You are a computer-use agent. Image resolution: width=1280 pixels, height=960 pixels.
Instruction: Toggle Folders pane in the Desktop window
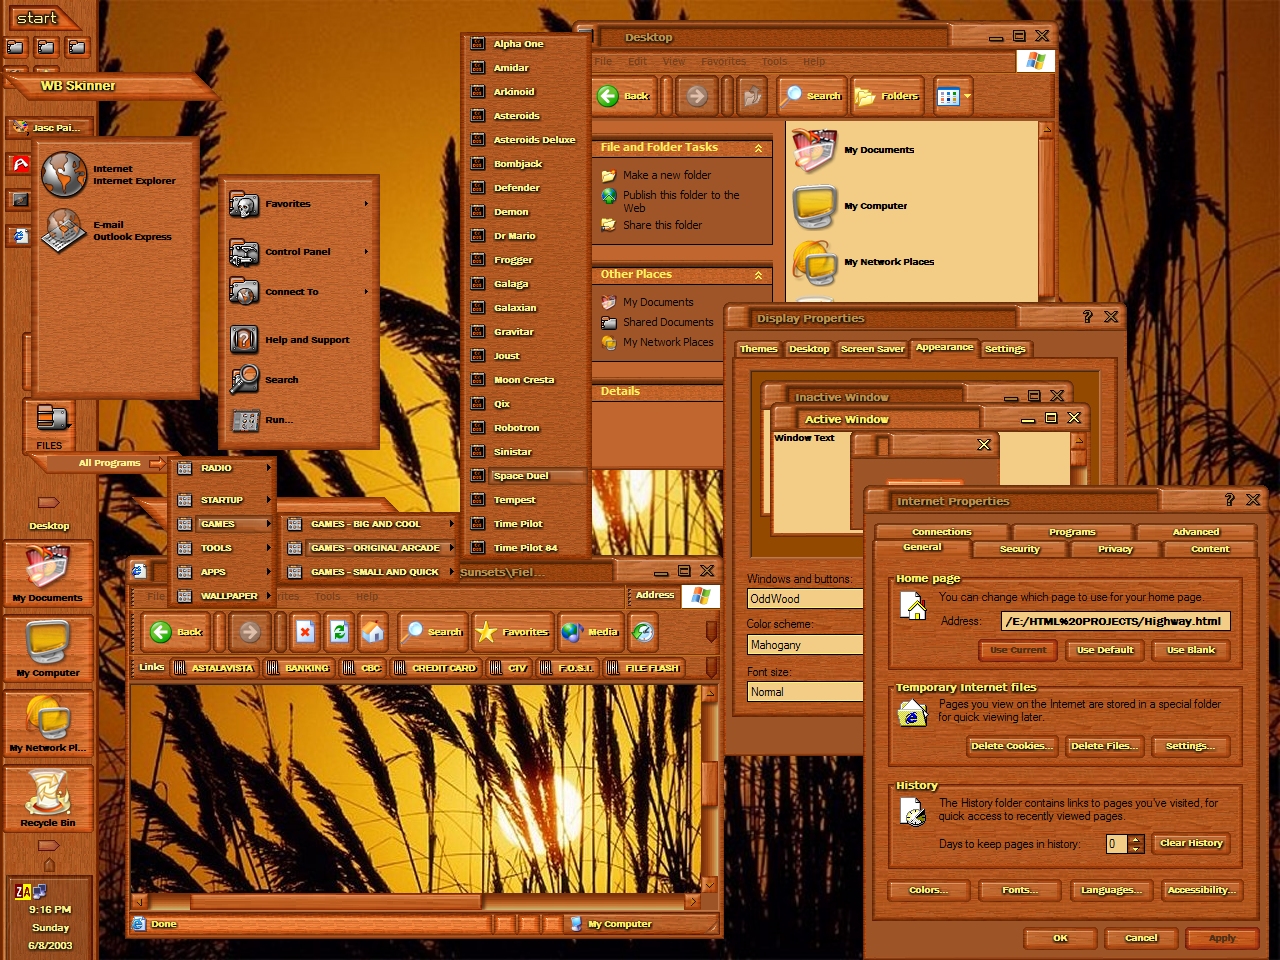[886, 96]
